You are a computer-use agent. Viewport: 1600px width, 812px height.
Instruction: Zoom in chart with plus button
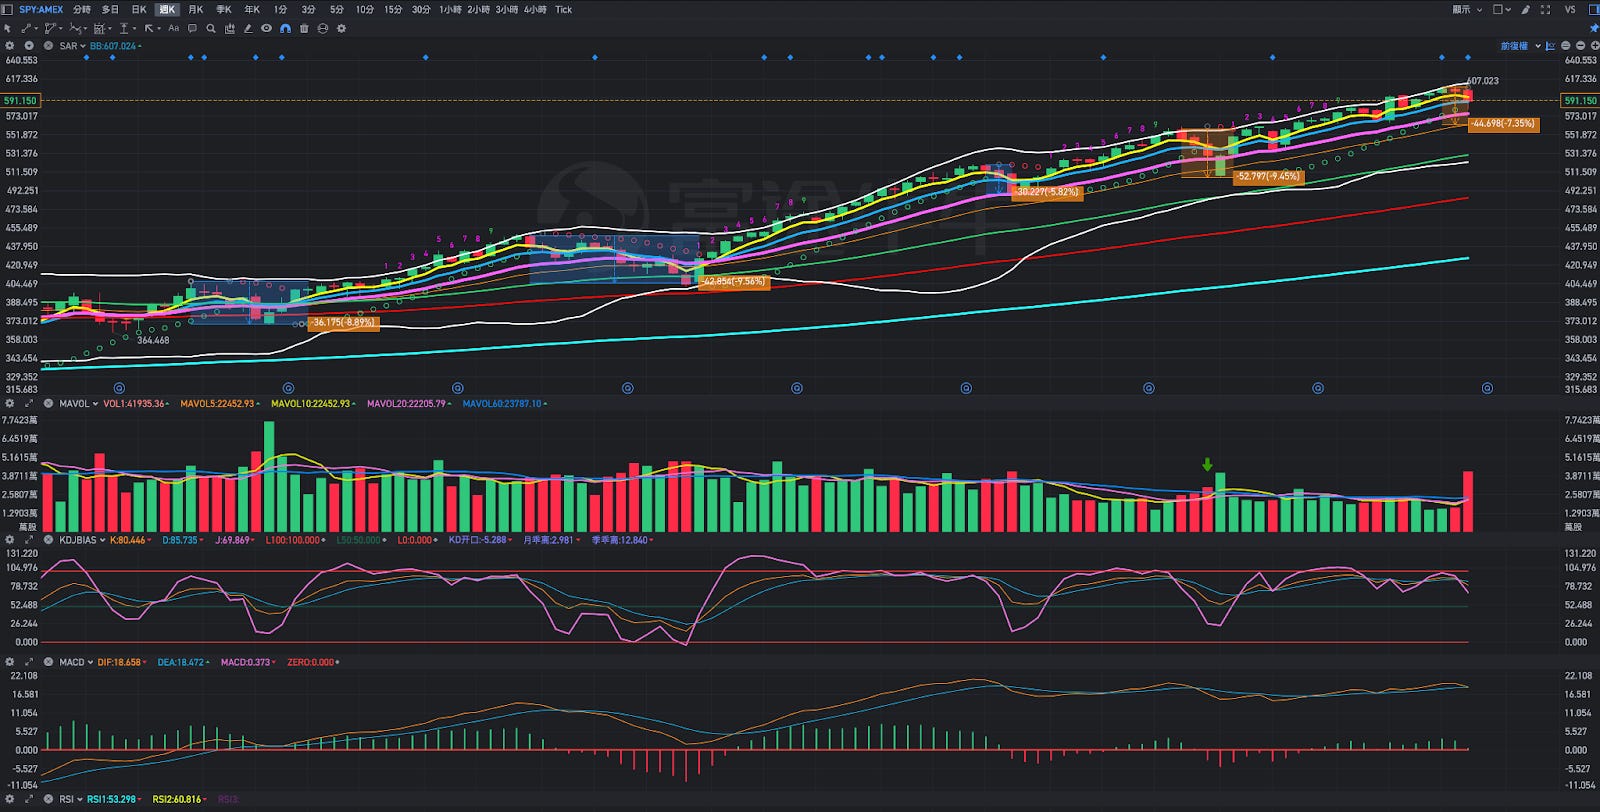click(x=1595, y=46)
